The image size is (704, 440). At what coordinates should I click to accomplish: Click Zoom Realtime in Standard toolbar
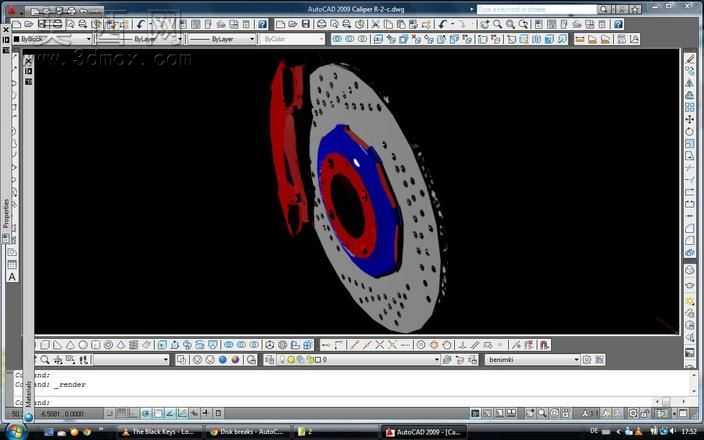(x=497, y=24)
